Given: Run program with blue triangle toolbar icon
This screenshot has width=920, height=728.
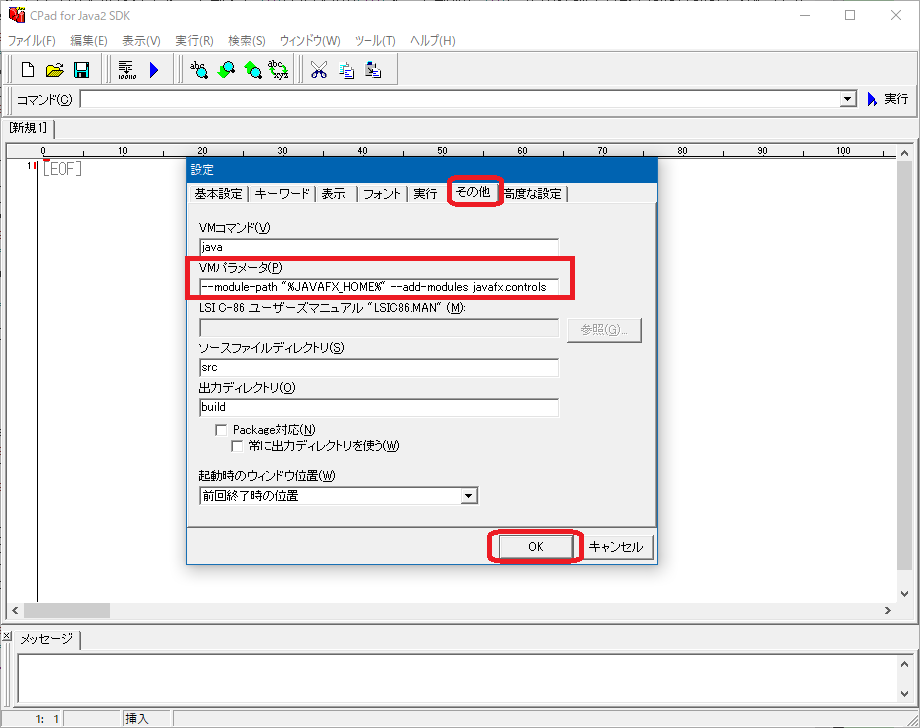Looking at the screenshot, I should pos(154,70).
